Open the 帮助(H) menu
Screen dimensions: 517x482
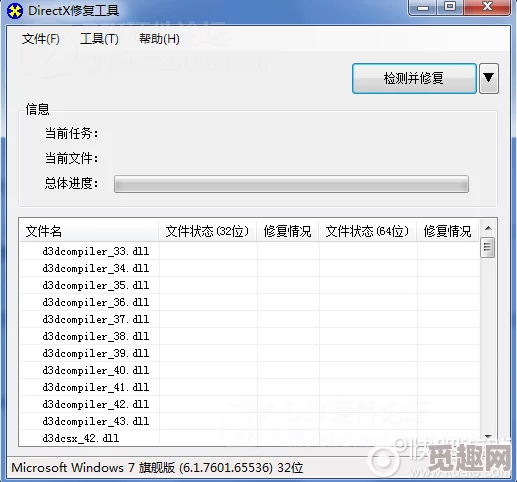pyautogui.click(x=159, y=39)
